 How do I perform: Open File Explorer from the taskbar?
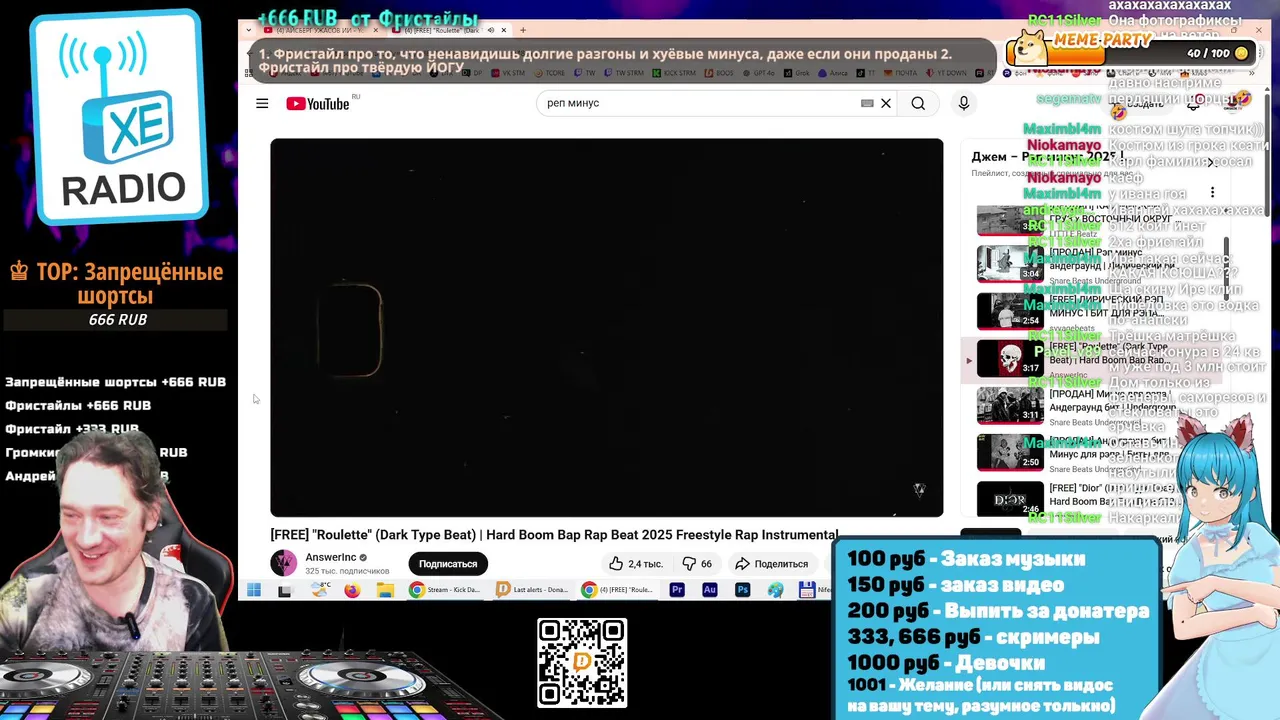coord(385,590)
